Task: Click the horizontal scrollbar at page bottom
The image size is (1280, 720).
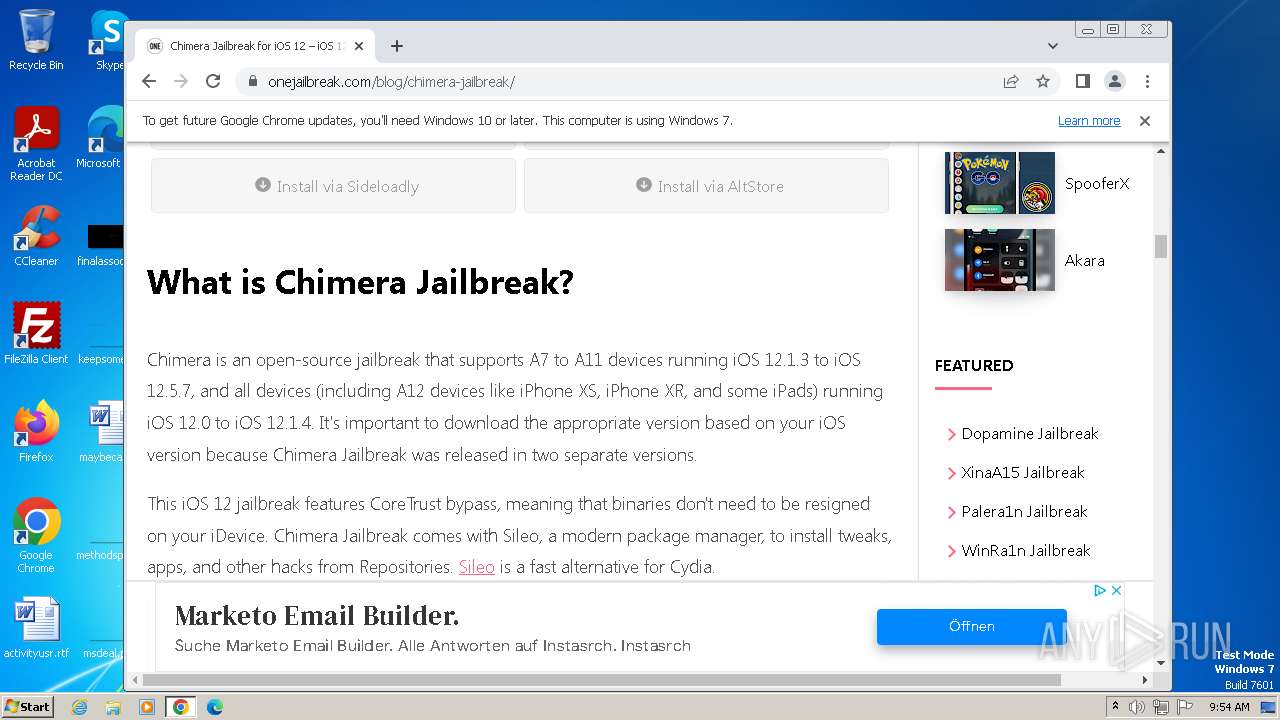Action: [601, 680]
